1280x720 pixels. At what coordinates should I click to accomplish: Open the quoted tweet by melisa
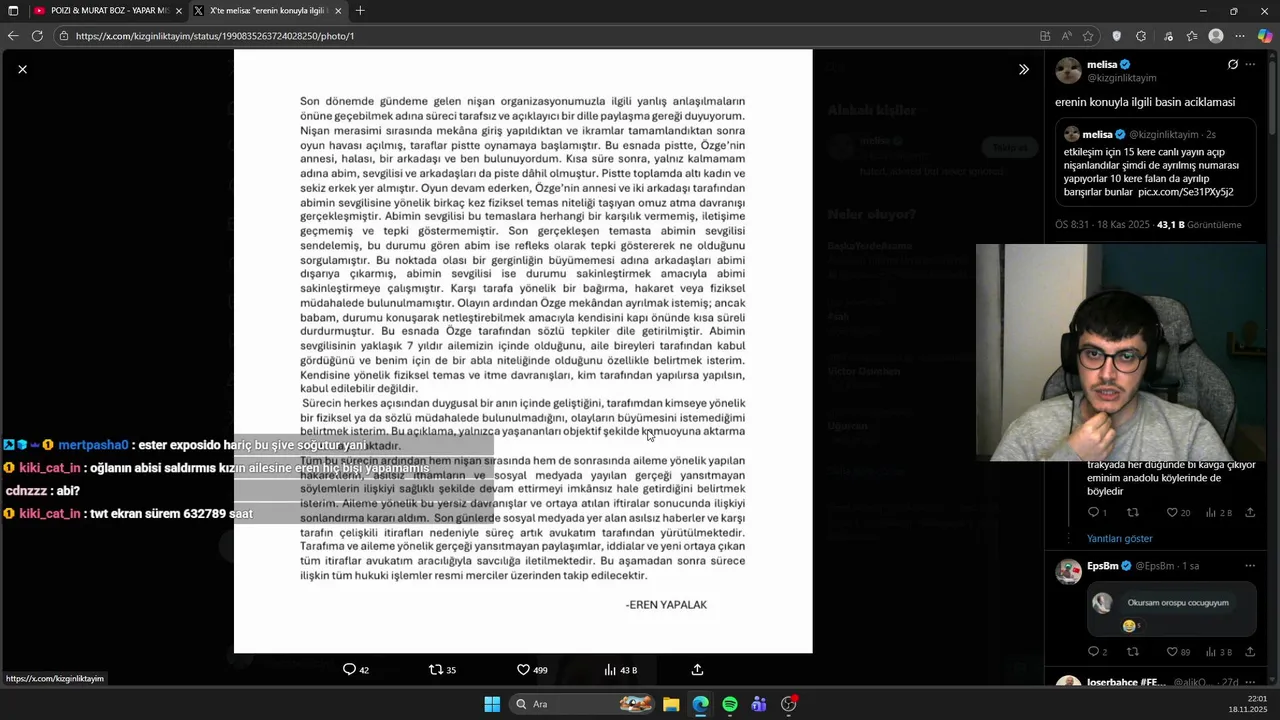point(1155,162)
